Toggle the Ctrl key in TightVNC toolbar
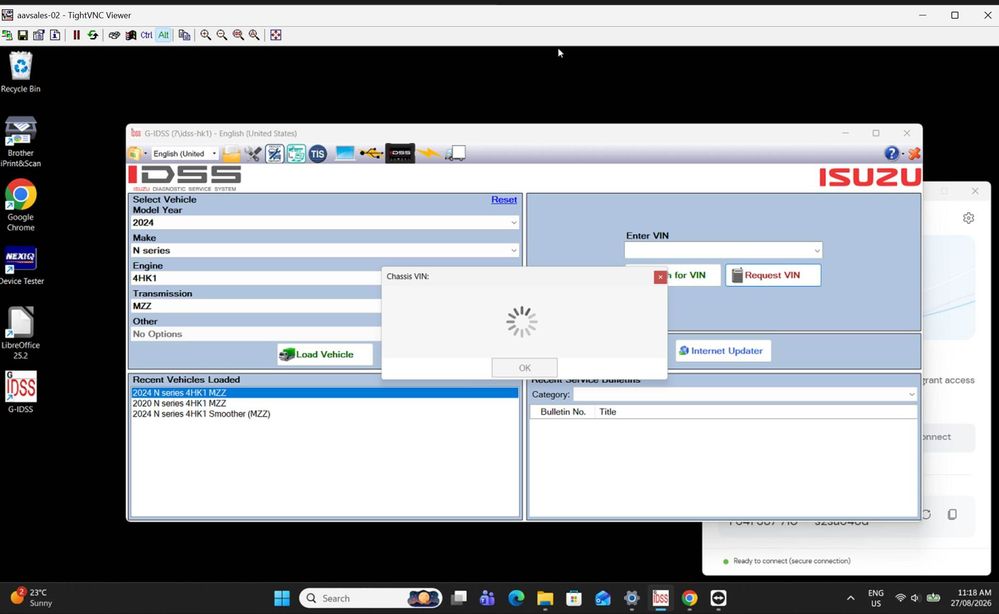This screenshot has width=999, height=614. pos(147,35)
